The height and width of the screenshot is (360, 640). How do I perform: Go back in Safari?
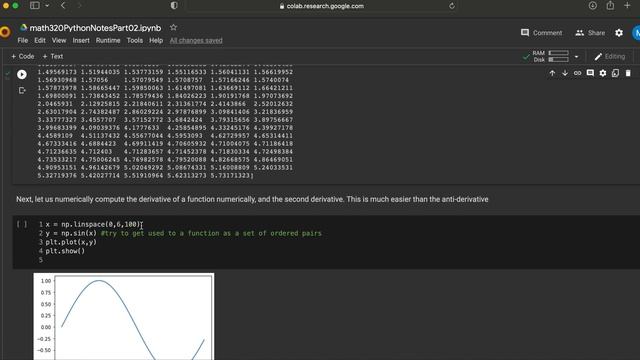click(63, 6)
